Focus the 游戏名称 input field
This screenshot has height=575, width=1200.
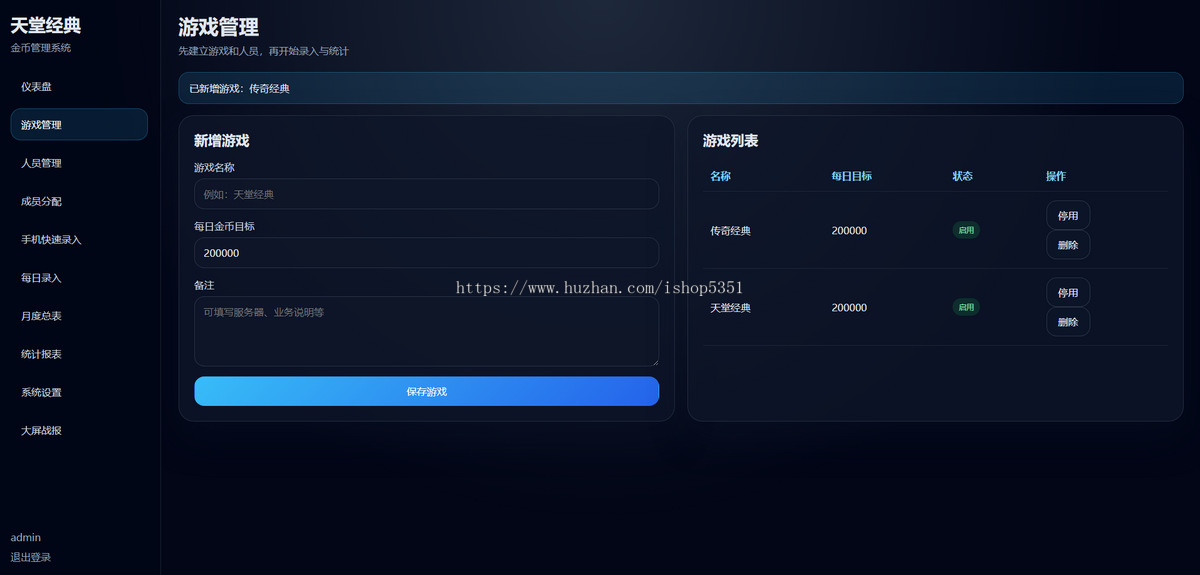tap(426, 194)
